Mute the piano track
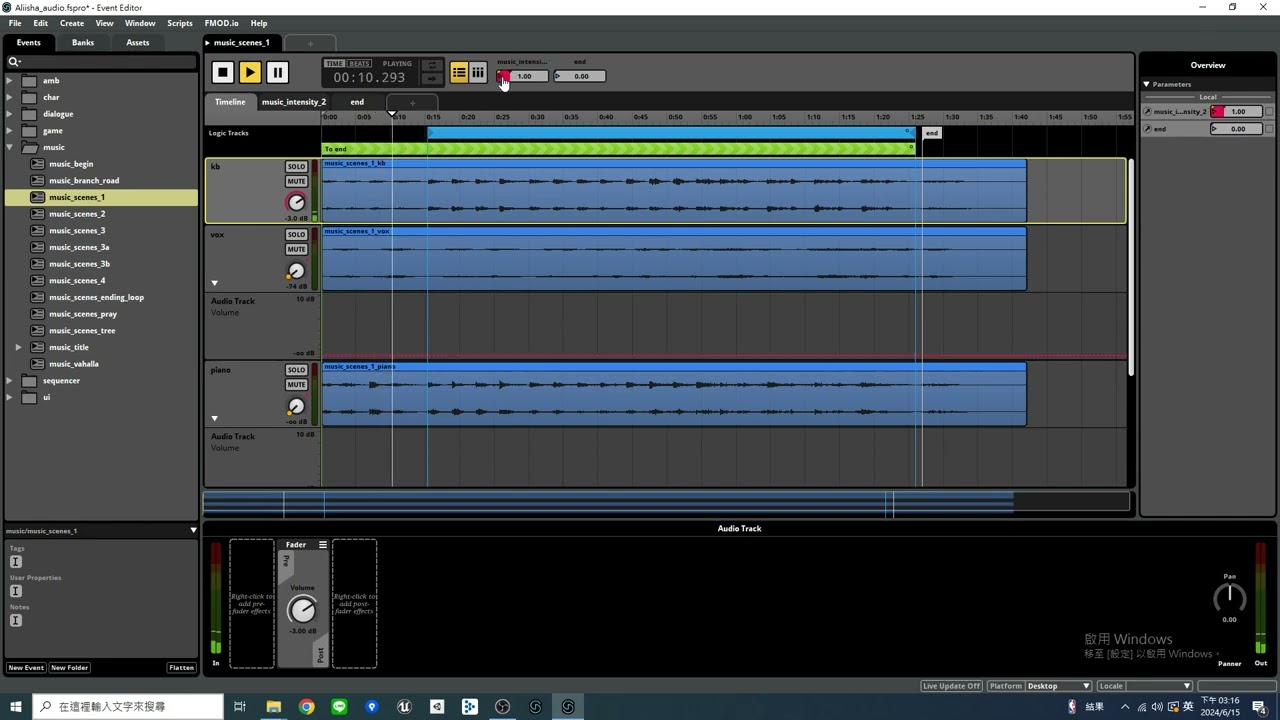The image size is (1280, 720). pos(296,384)
